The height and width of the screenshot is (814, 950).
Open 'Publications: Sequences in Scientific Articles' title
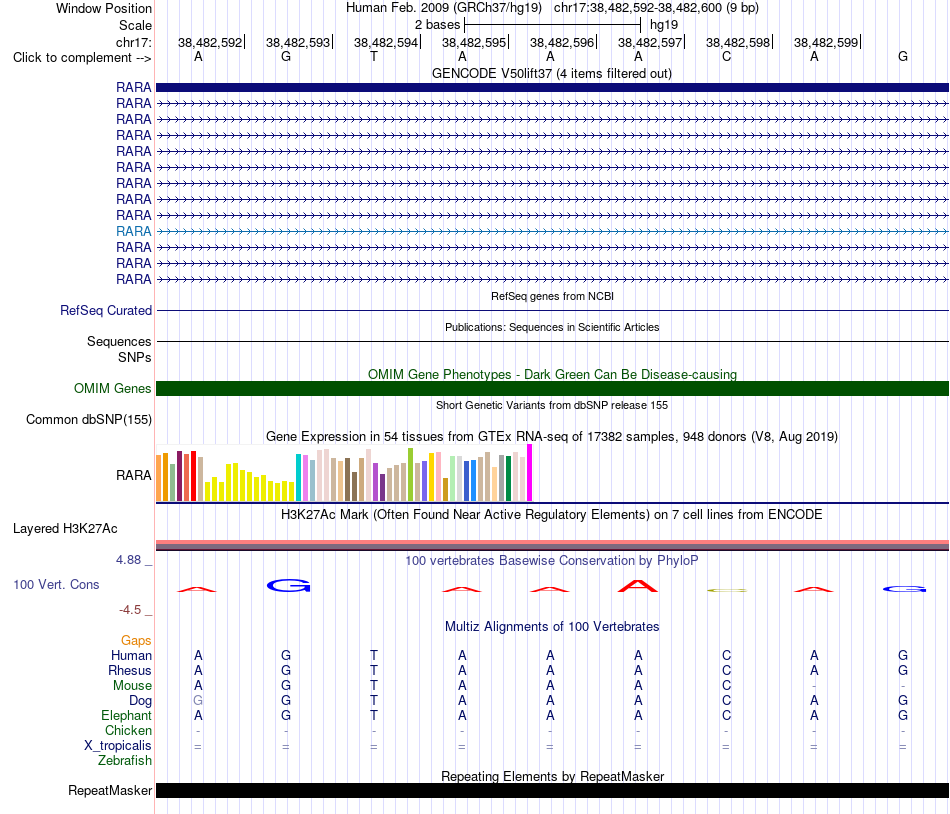pos(552,327)
